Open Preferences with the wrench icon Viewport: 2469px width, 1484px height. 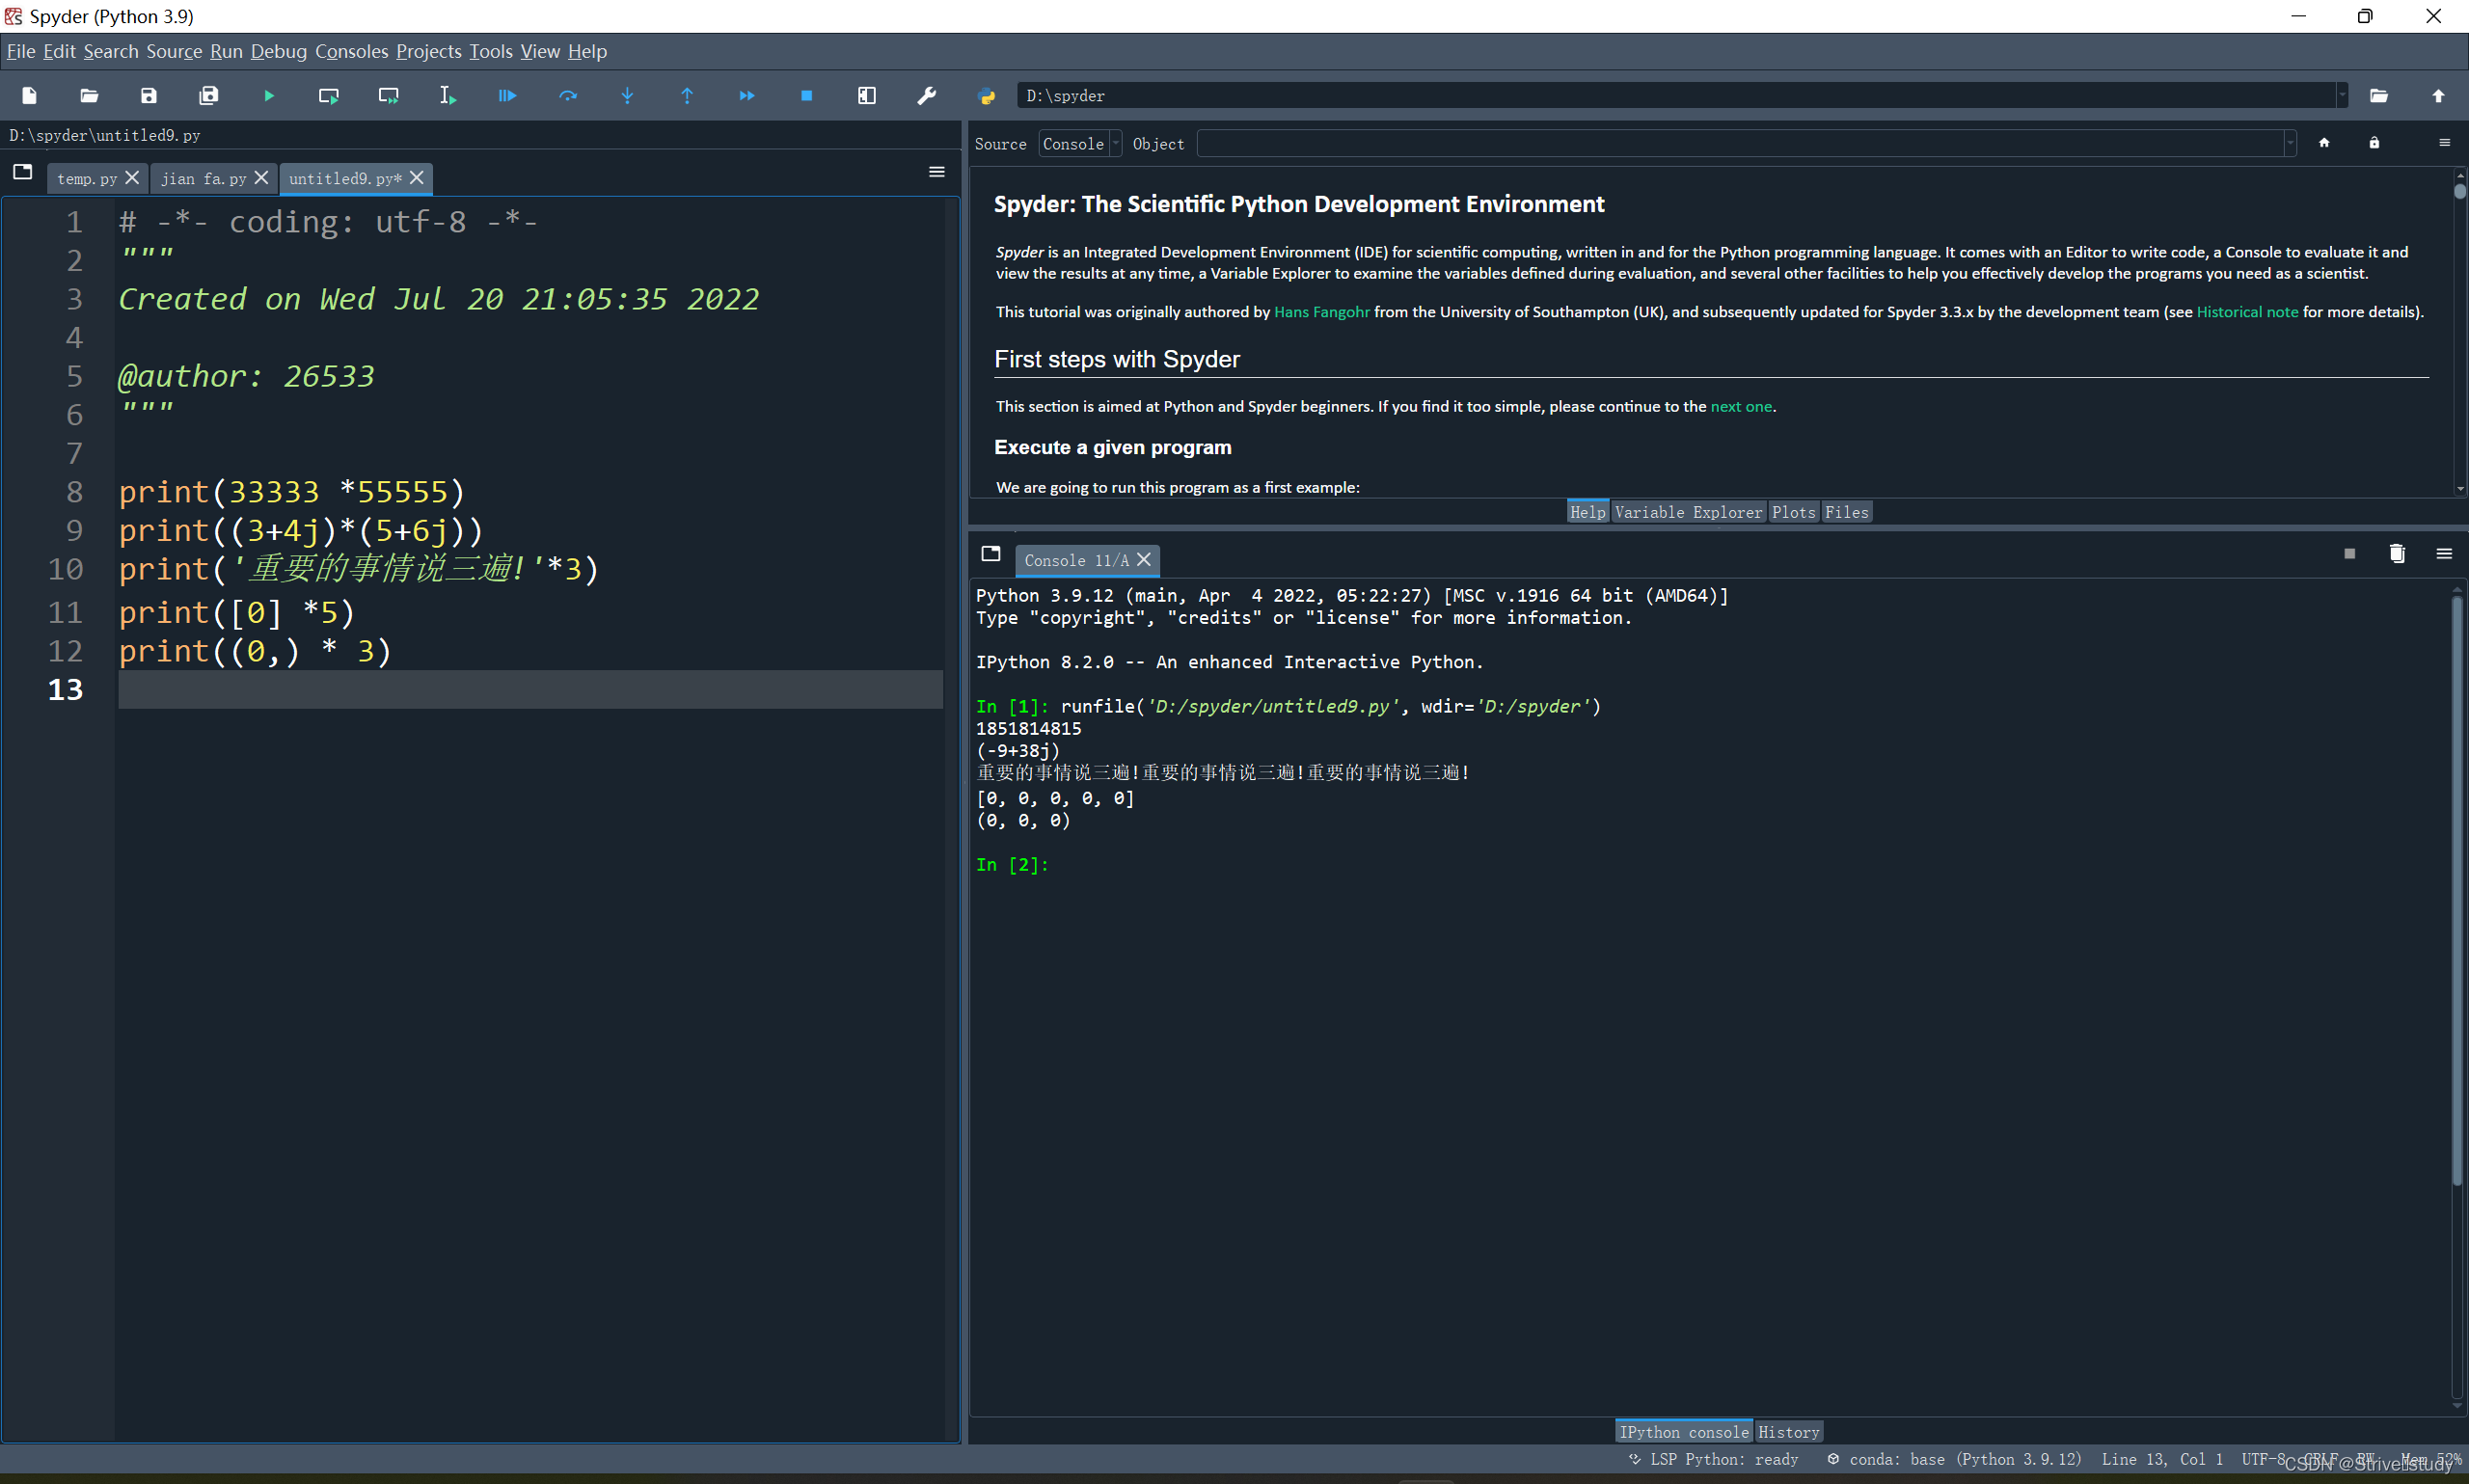click(926, 96)
